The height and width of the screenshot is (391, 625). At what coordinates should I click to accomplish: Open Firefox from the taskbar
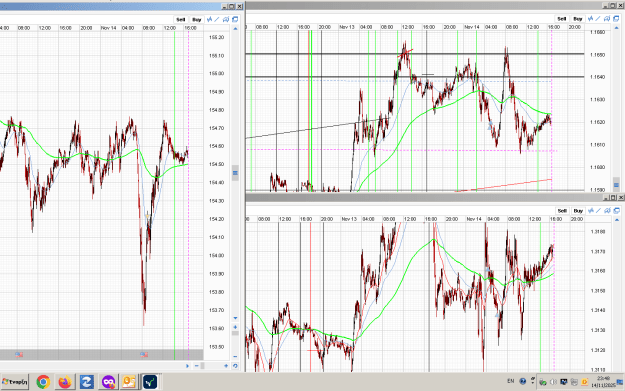65,382
